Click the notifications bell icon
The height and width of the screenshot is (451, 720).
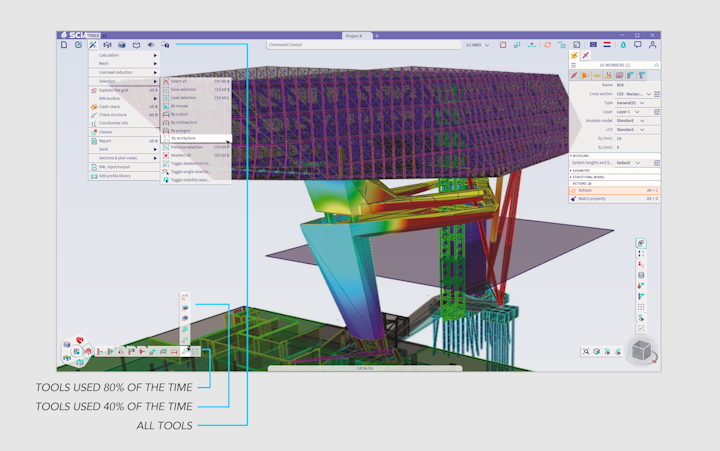(622, 45)
